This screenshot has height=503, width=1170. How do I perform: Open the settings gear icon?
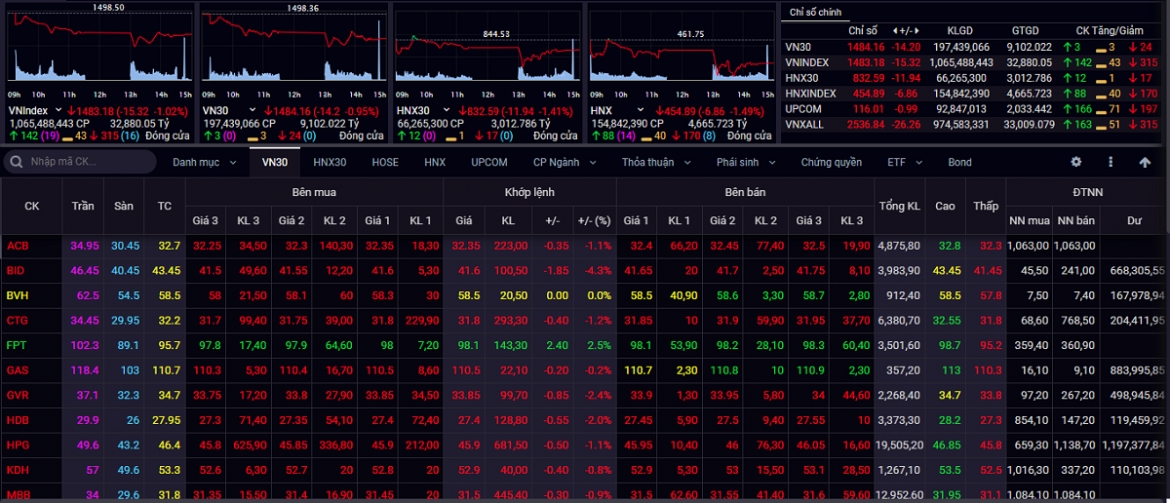pyautogui.click(x=1076, y=162)
